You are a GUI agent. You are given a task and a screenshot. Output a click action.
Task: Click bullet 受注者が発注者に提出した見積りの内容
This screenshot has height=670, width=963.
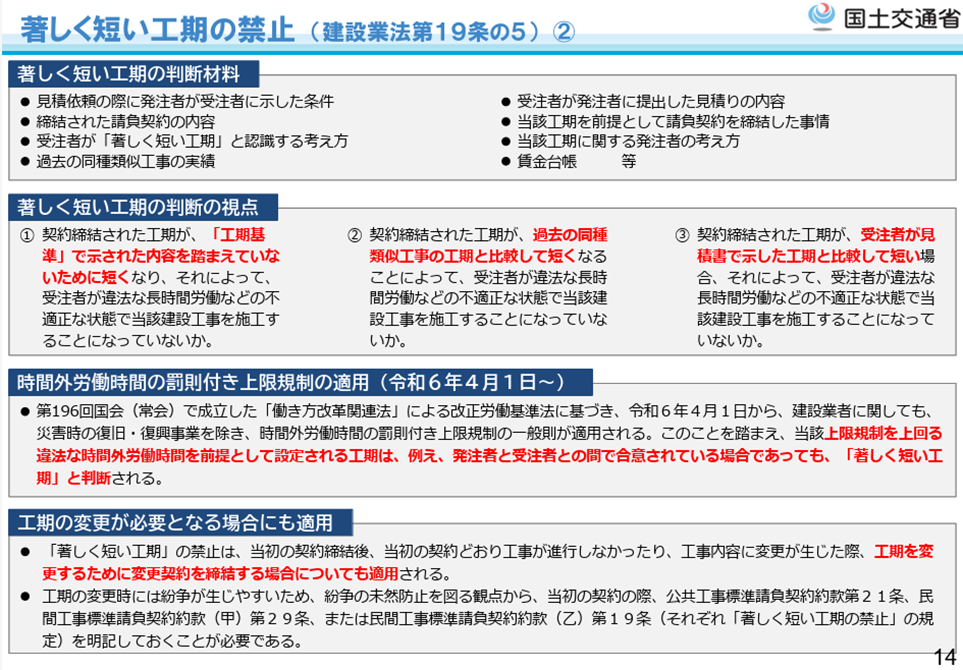[651, 101]
